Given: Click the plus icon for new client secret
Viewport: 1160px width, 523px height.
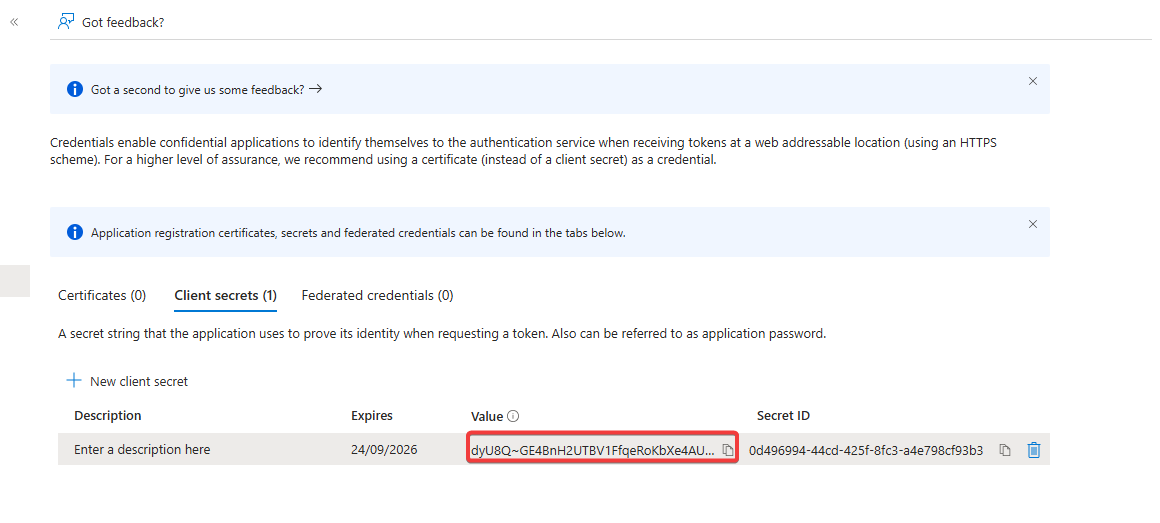Looking at the screenshot, I should pos(73,381).
